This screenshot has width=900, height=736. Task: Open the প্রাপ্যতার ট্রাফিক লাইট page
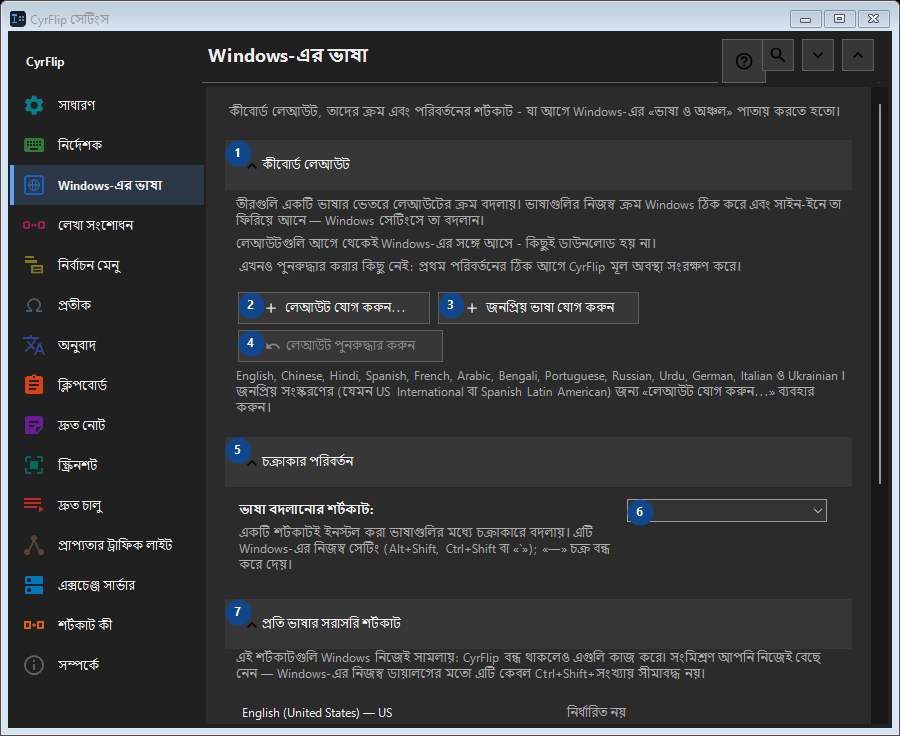(x=107, y=545)
